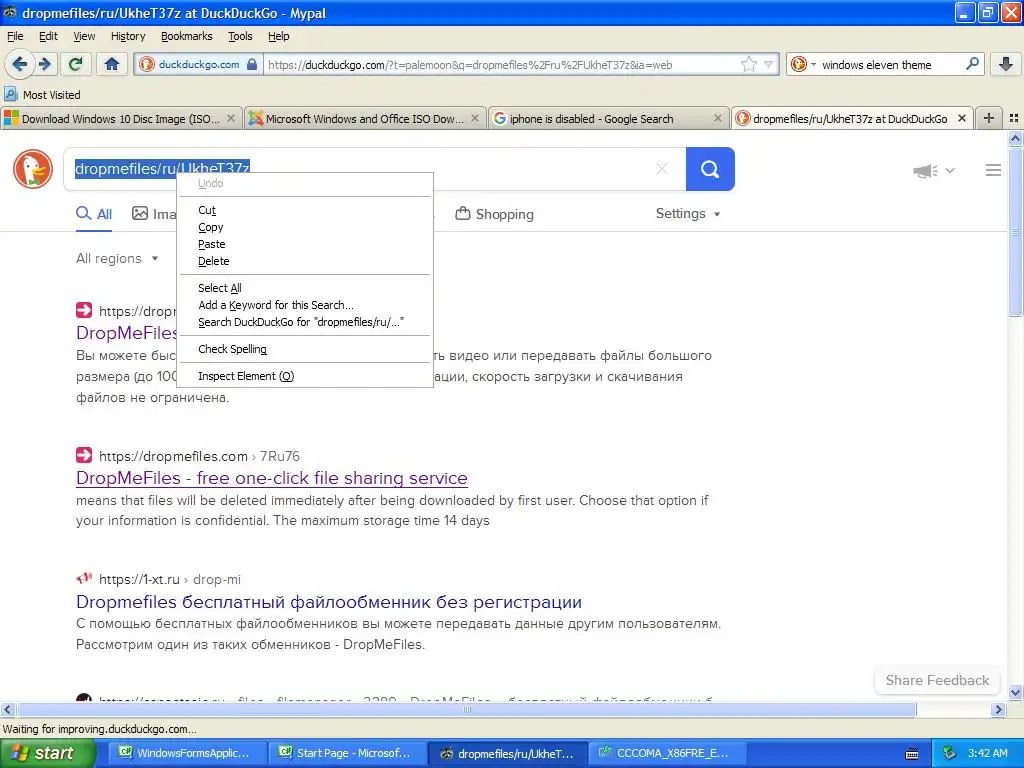
Task: Click the favicon of the 7Ru76 result
Action: 84,455
